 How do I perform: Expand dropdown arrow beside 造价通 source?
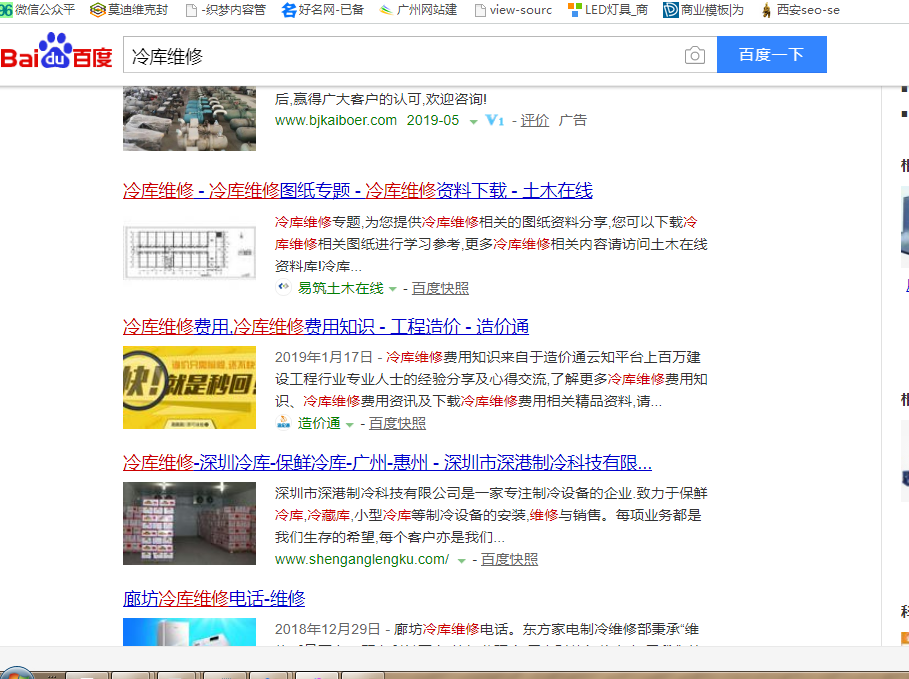coord(350,424)
